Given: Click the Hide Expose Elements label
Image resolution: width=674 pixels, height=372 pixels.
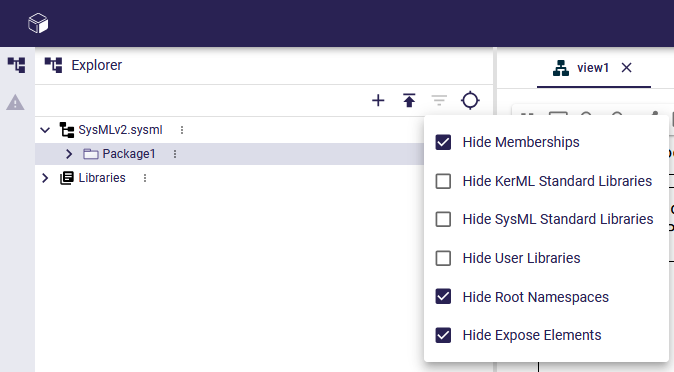Looking at the screenshot, I should (532, 335).
